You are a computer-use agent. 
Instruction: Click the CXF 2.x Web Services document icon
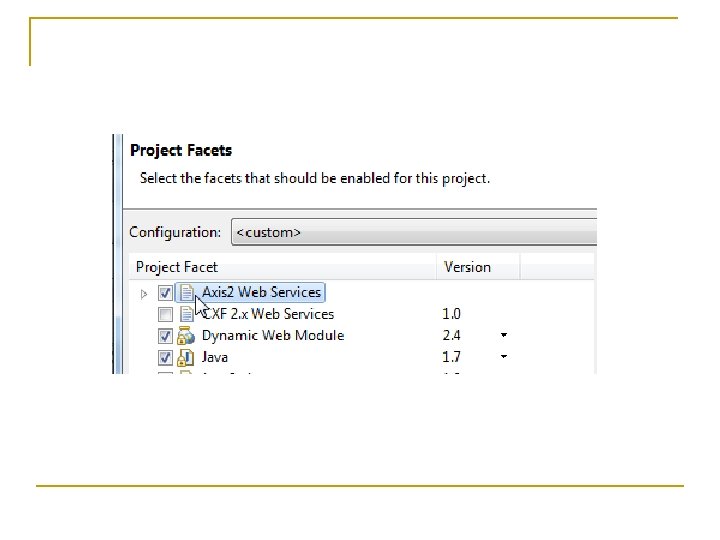pos(187,314)
